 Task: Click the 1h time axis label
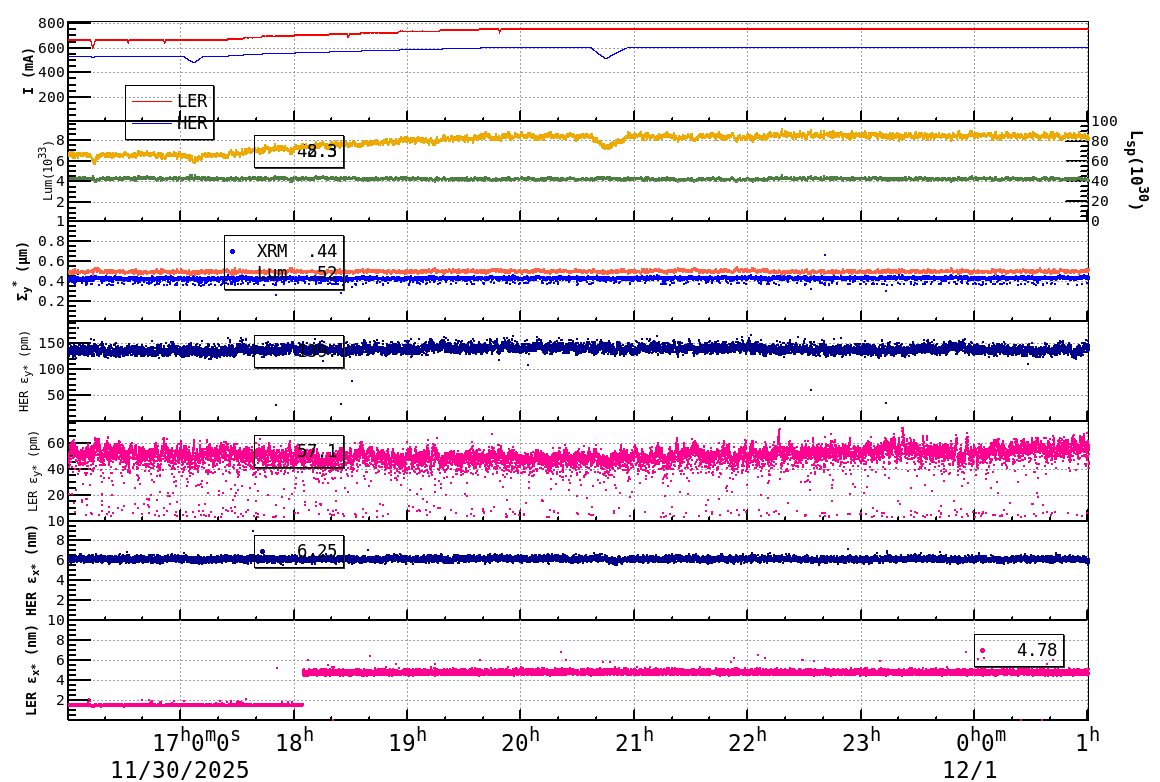[x=1088, y=741]
